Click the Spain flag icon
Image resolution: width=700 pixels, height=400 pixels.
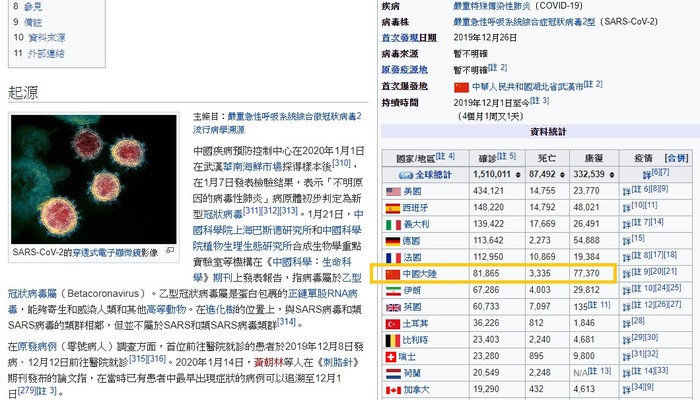[x=393, y=208]
